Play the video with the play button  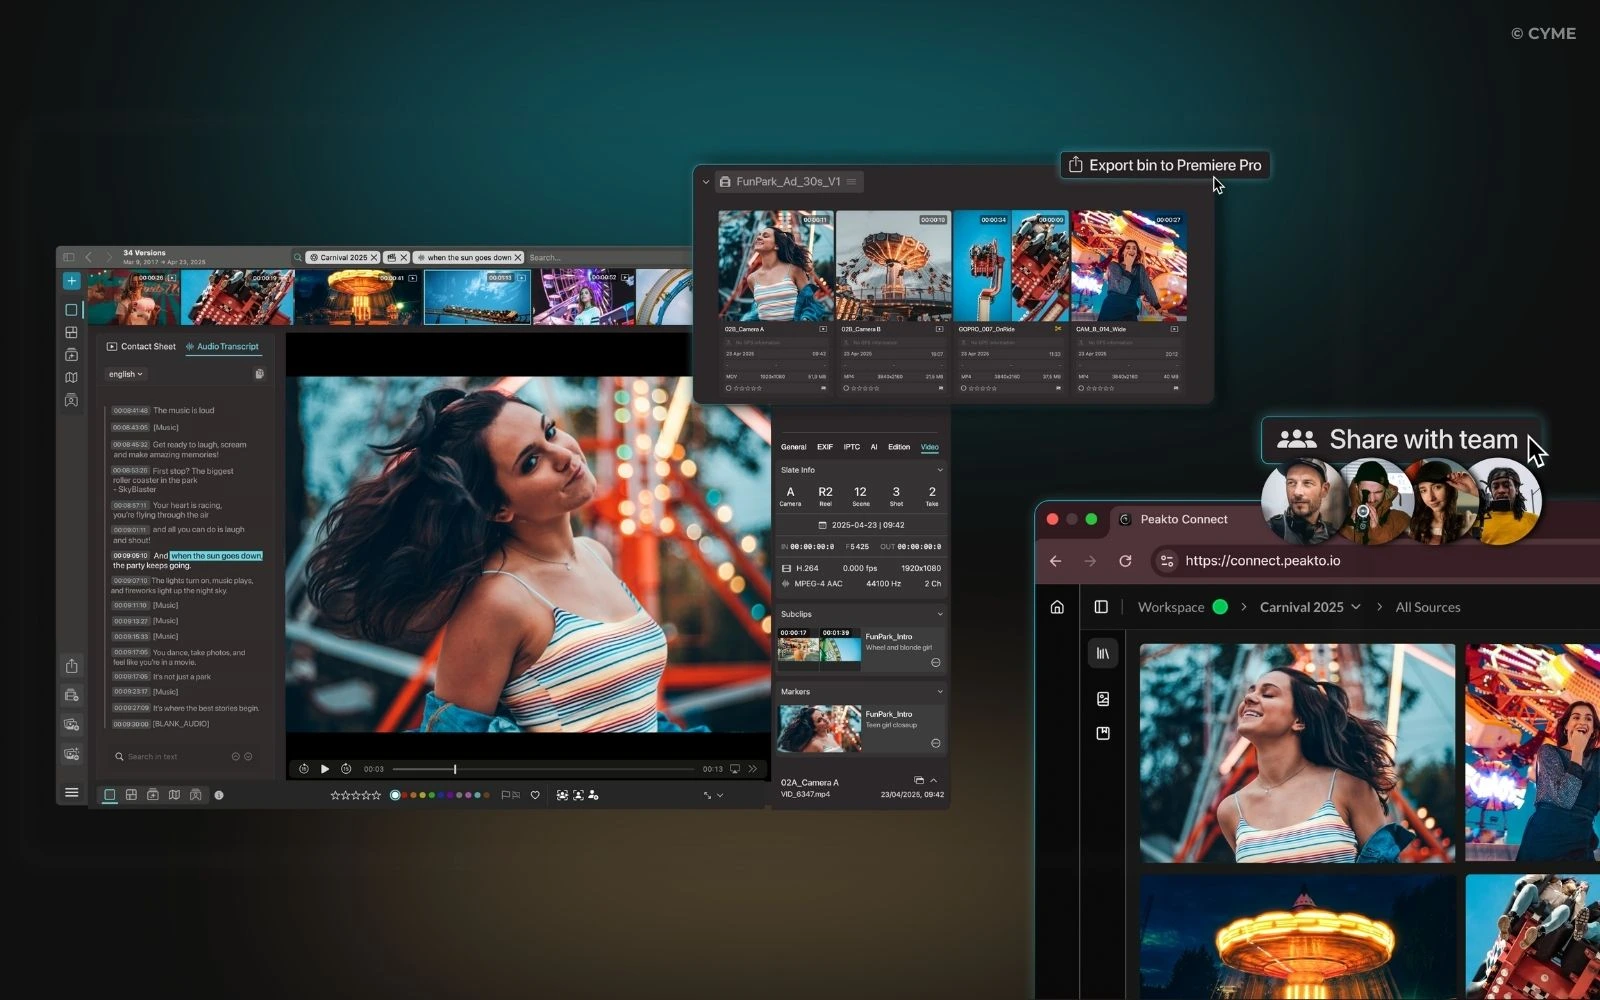click(325, 769)
